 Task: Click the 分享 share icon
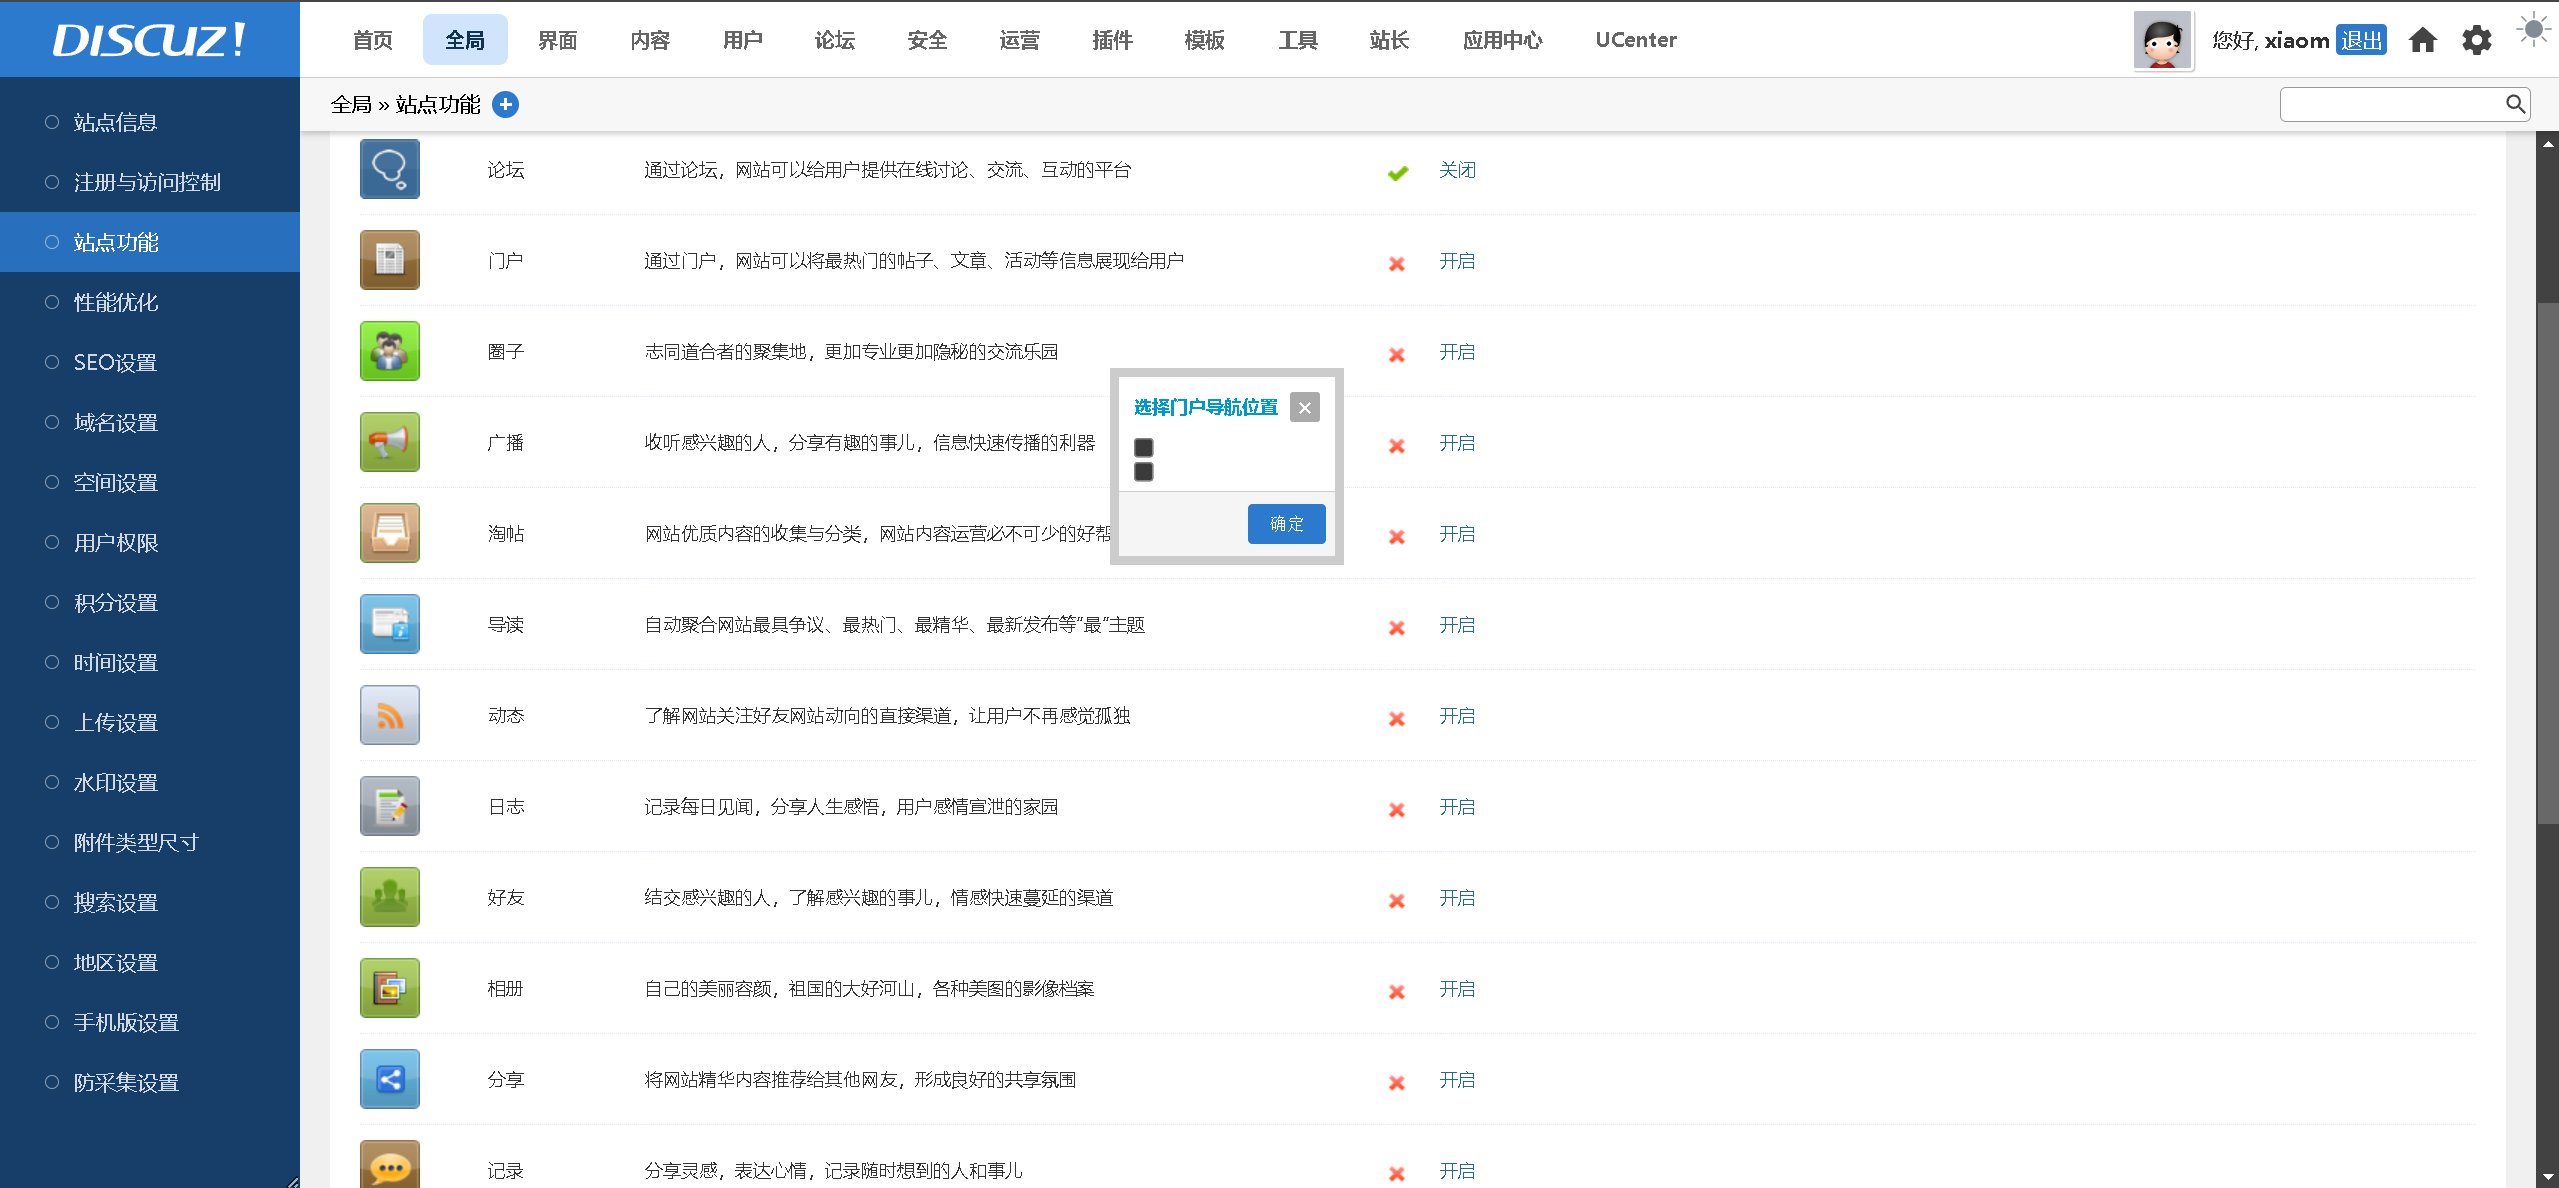pos(389,1079)
